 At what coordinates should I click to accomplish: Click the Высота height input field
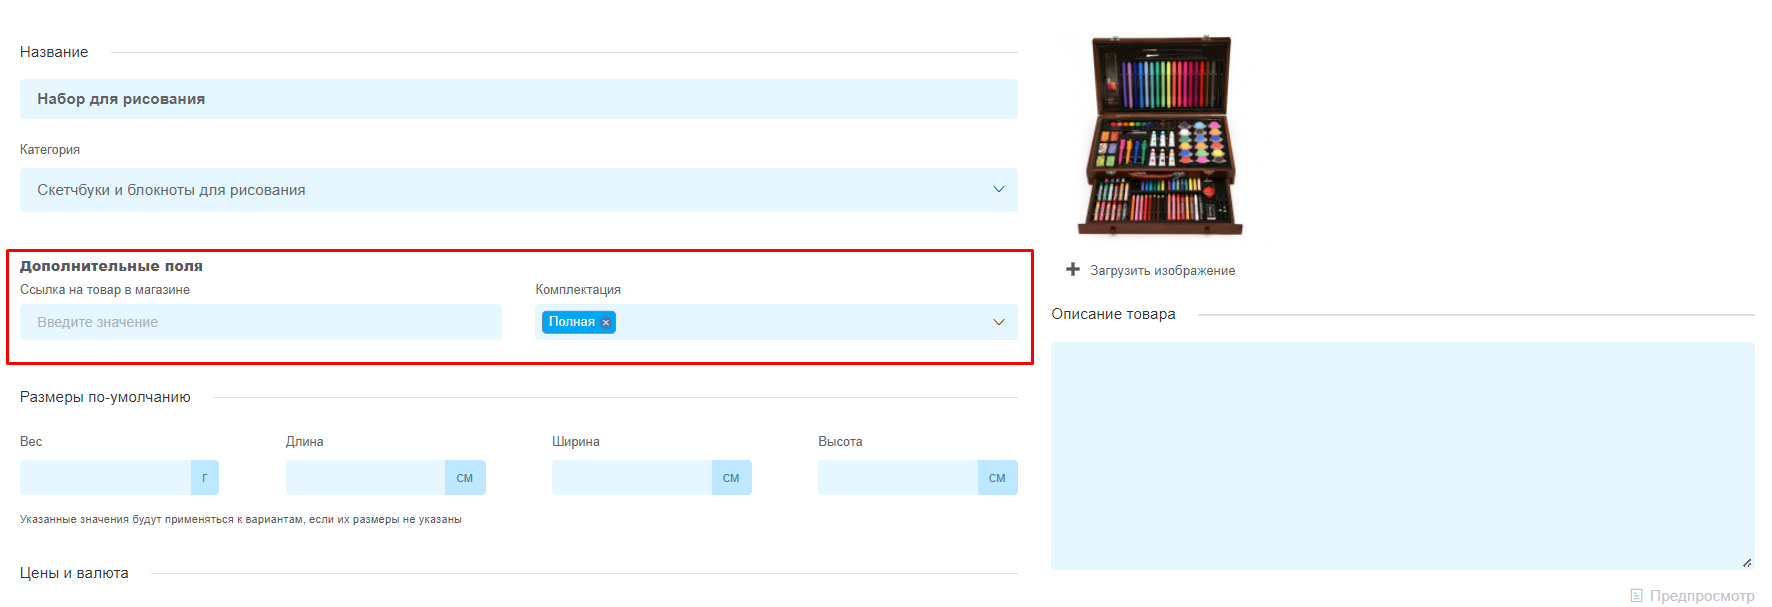click(x=897, y=478)
